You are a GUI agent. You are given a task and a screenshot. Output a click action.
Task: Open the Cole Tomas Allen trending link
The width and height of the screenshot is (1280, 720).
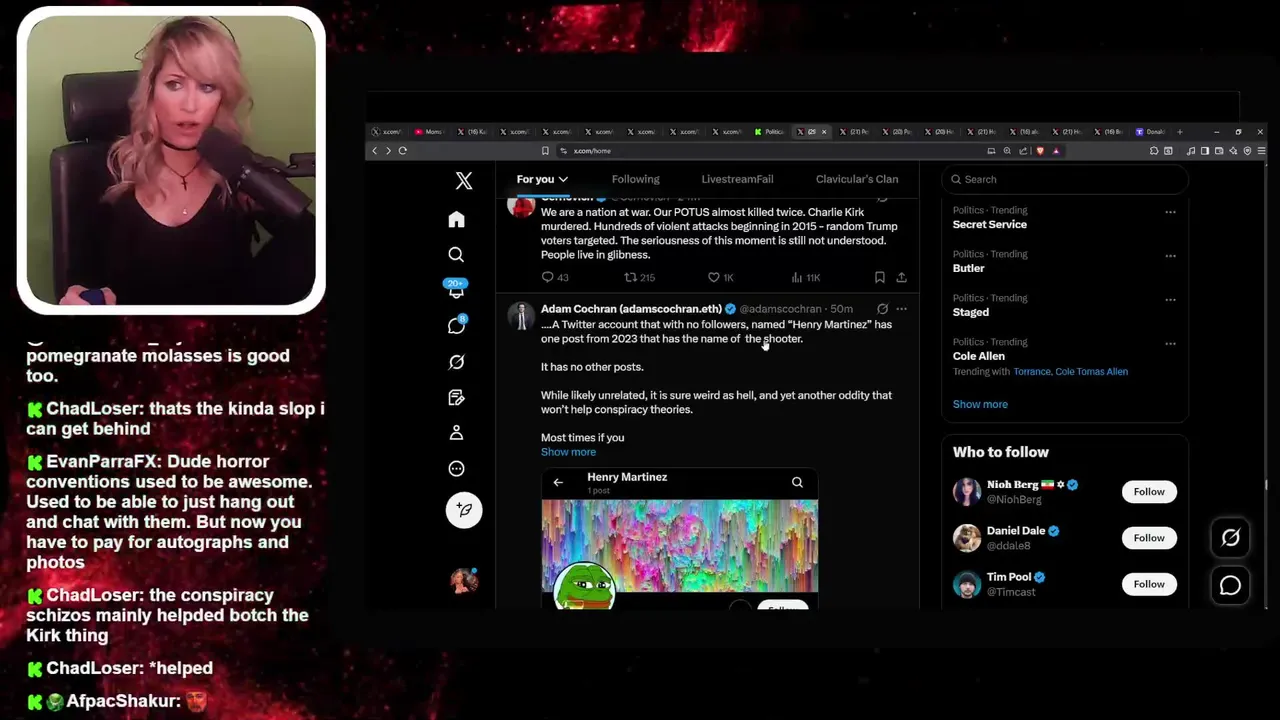click(x=1092, y=372)
